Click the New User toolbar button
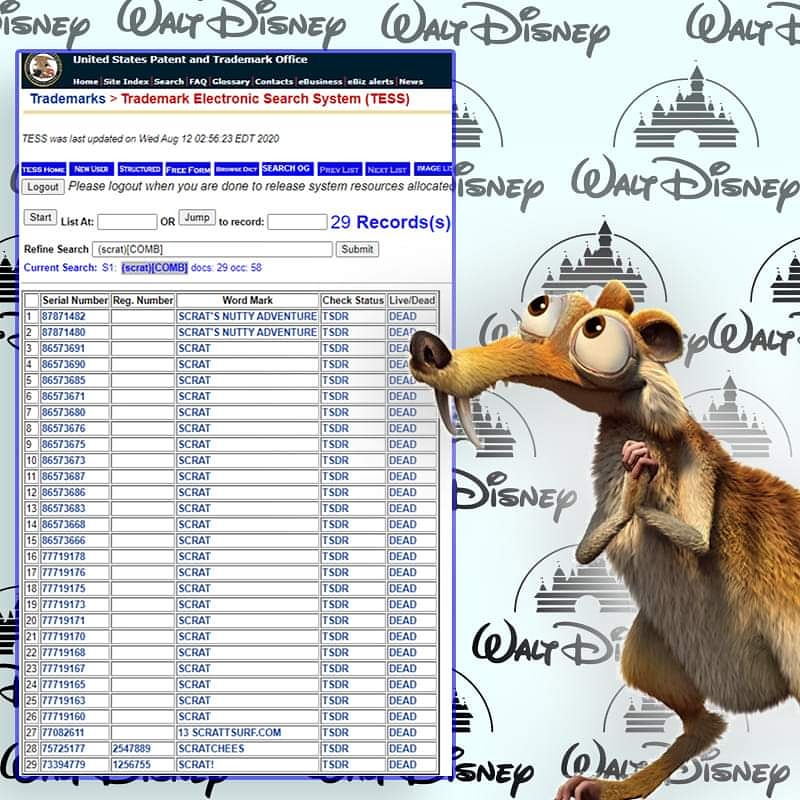The width and height of the screenshot is (800, 800). [91, 169]
